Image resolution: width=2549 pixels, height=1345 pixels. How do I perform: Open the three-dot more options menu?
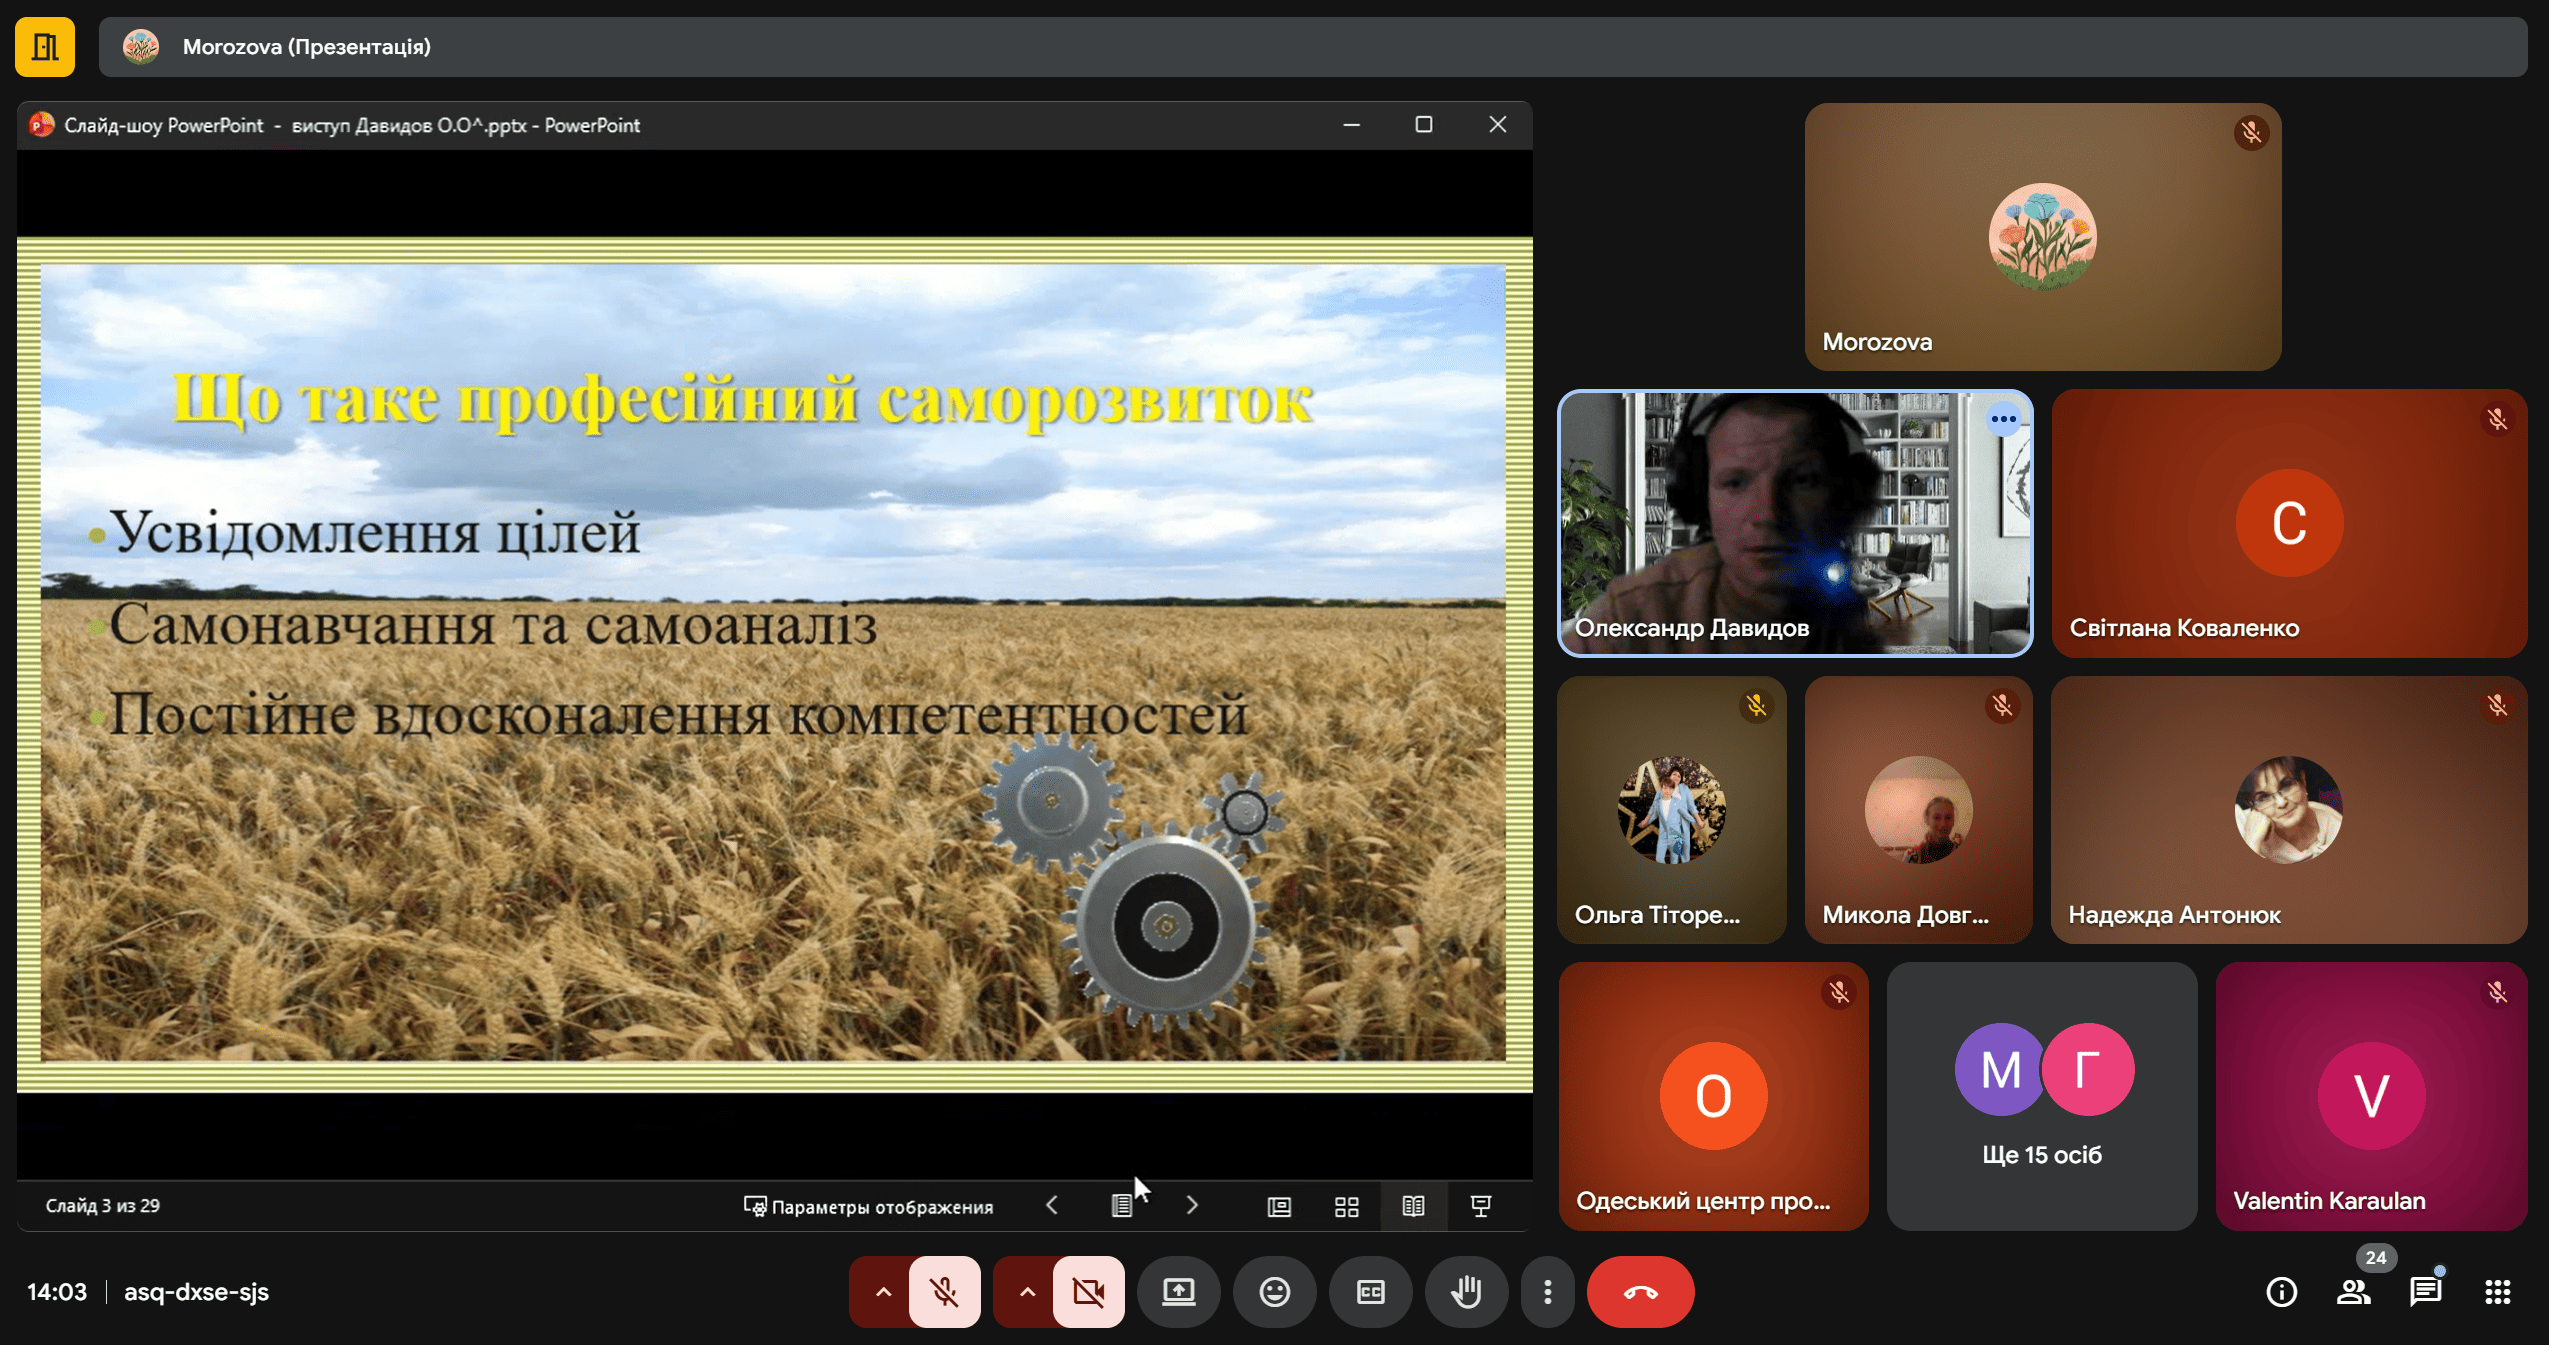(x=1547, y=1292)
